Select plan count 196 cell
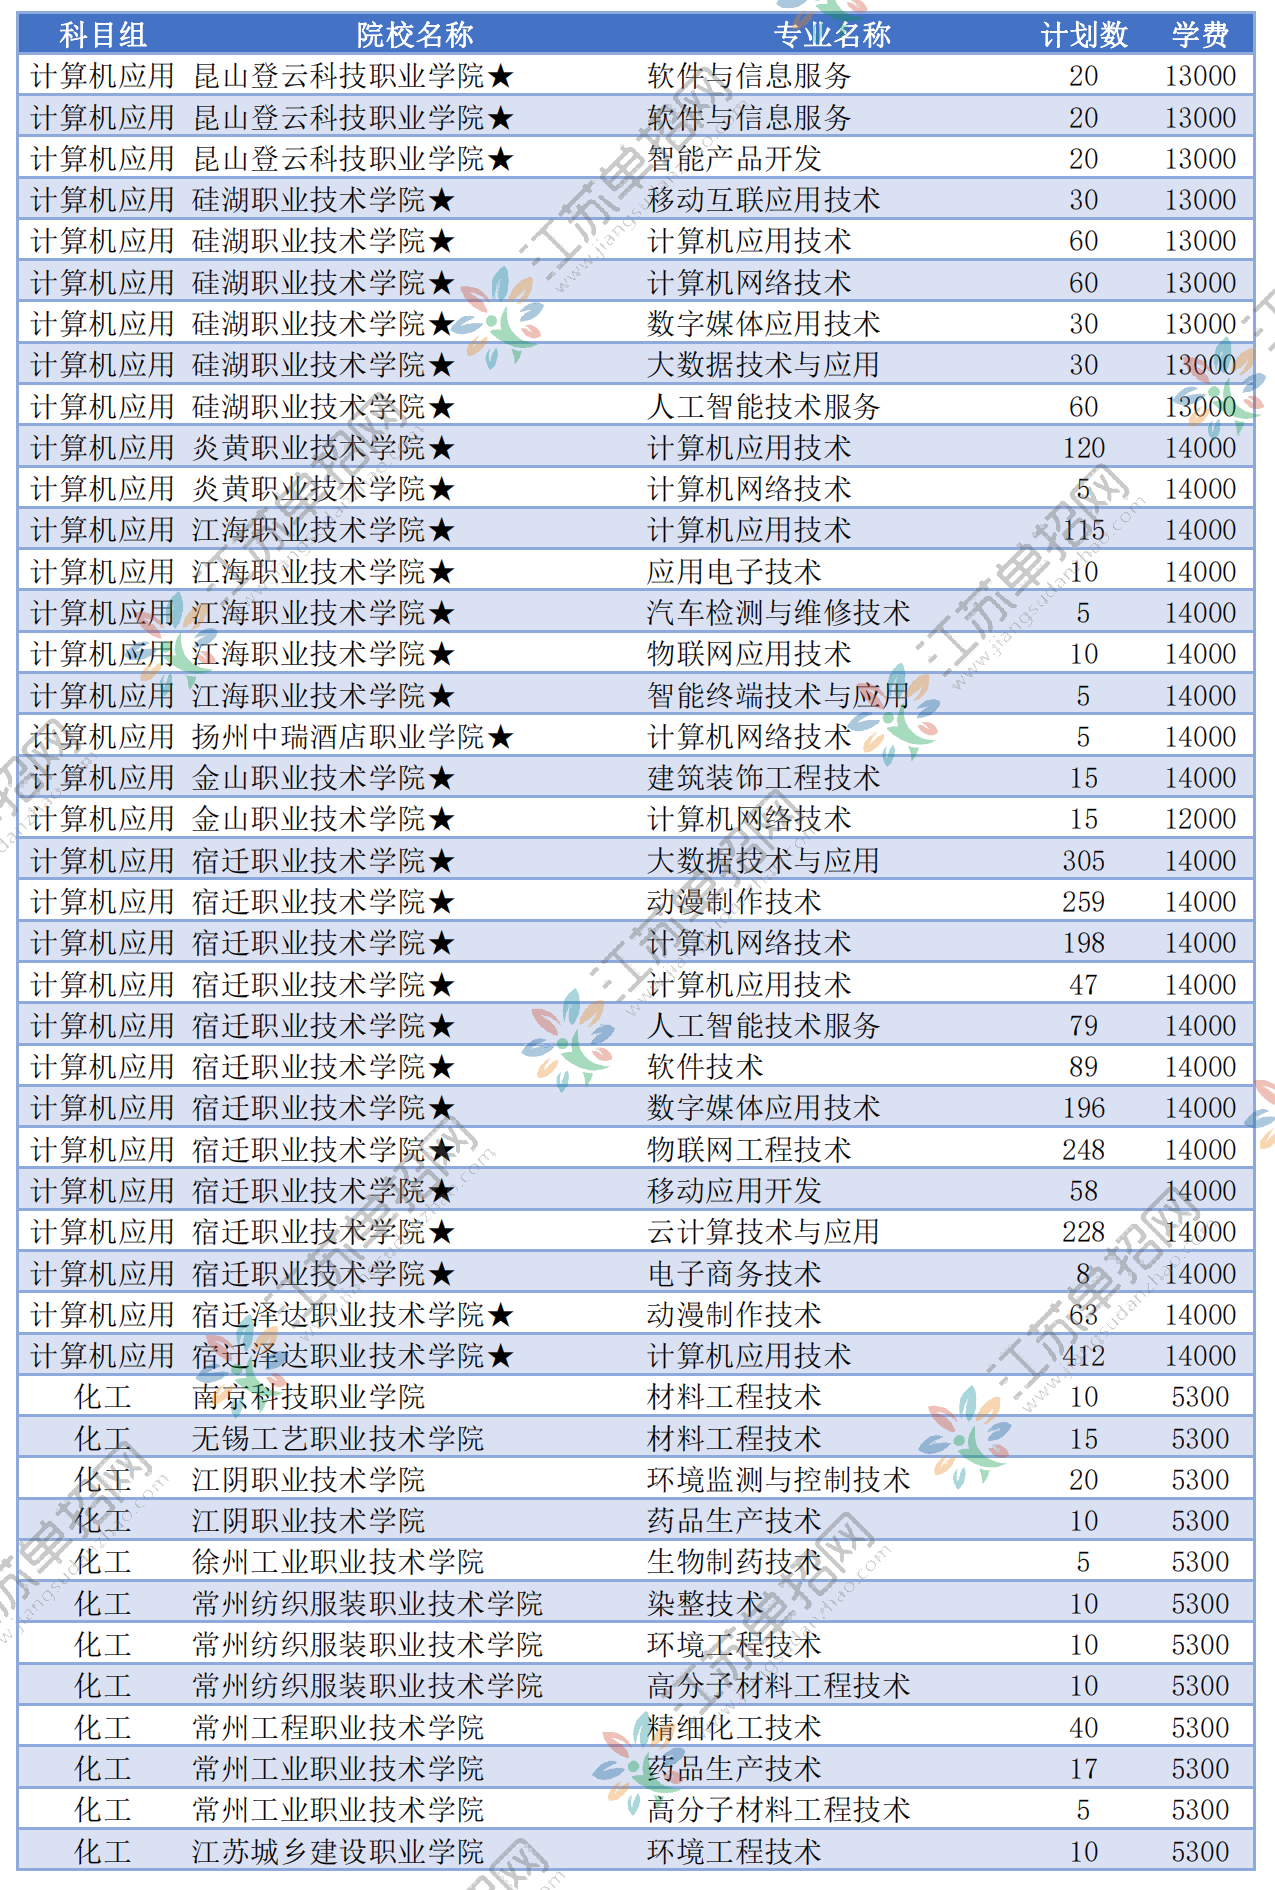 1084,1108
